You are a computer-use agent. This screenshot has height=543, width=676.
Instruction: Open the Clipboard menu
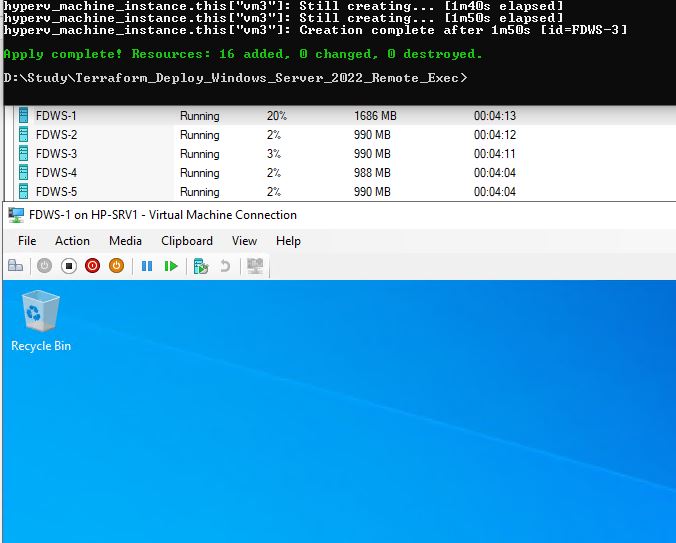[x=187, y=240]
